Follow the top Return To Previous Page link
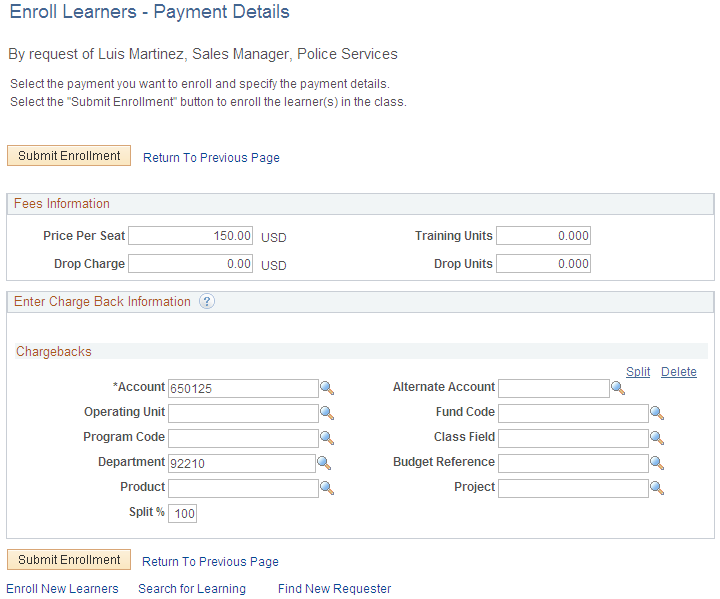 tap(211, 158)
